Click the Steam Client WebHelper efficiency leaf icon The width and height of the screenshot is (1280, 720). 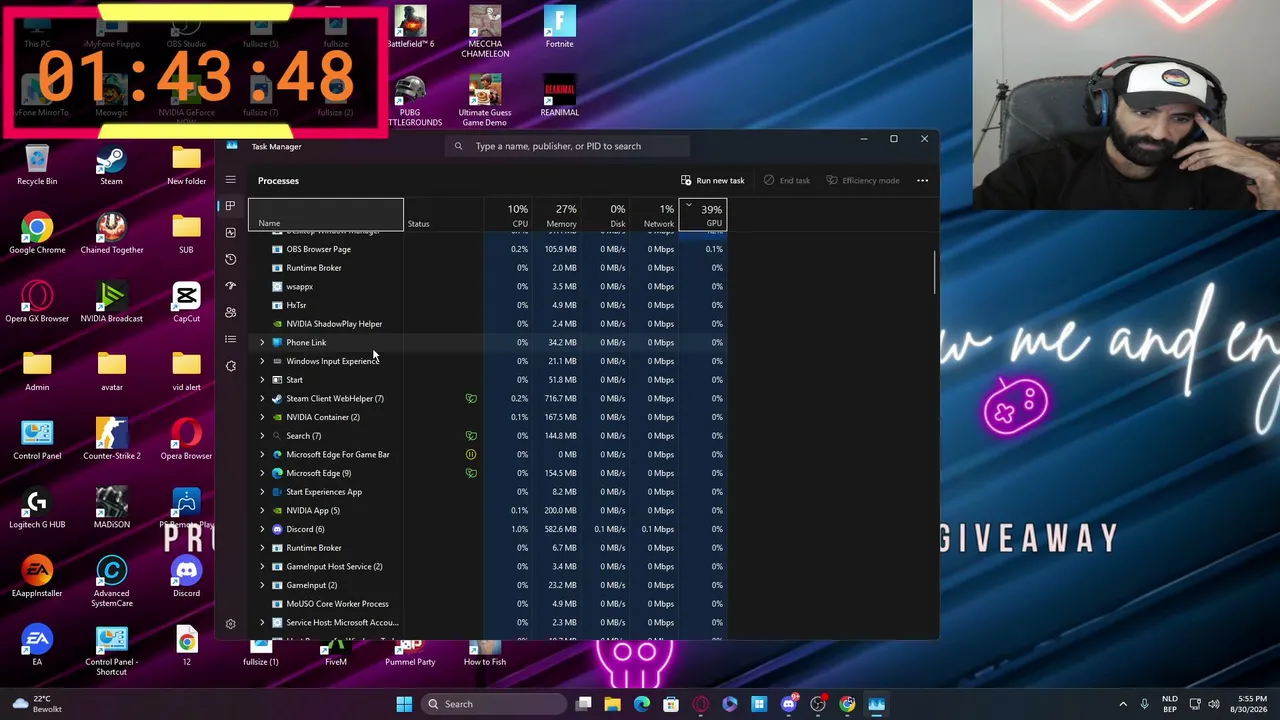471,398
